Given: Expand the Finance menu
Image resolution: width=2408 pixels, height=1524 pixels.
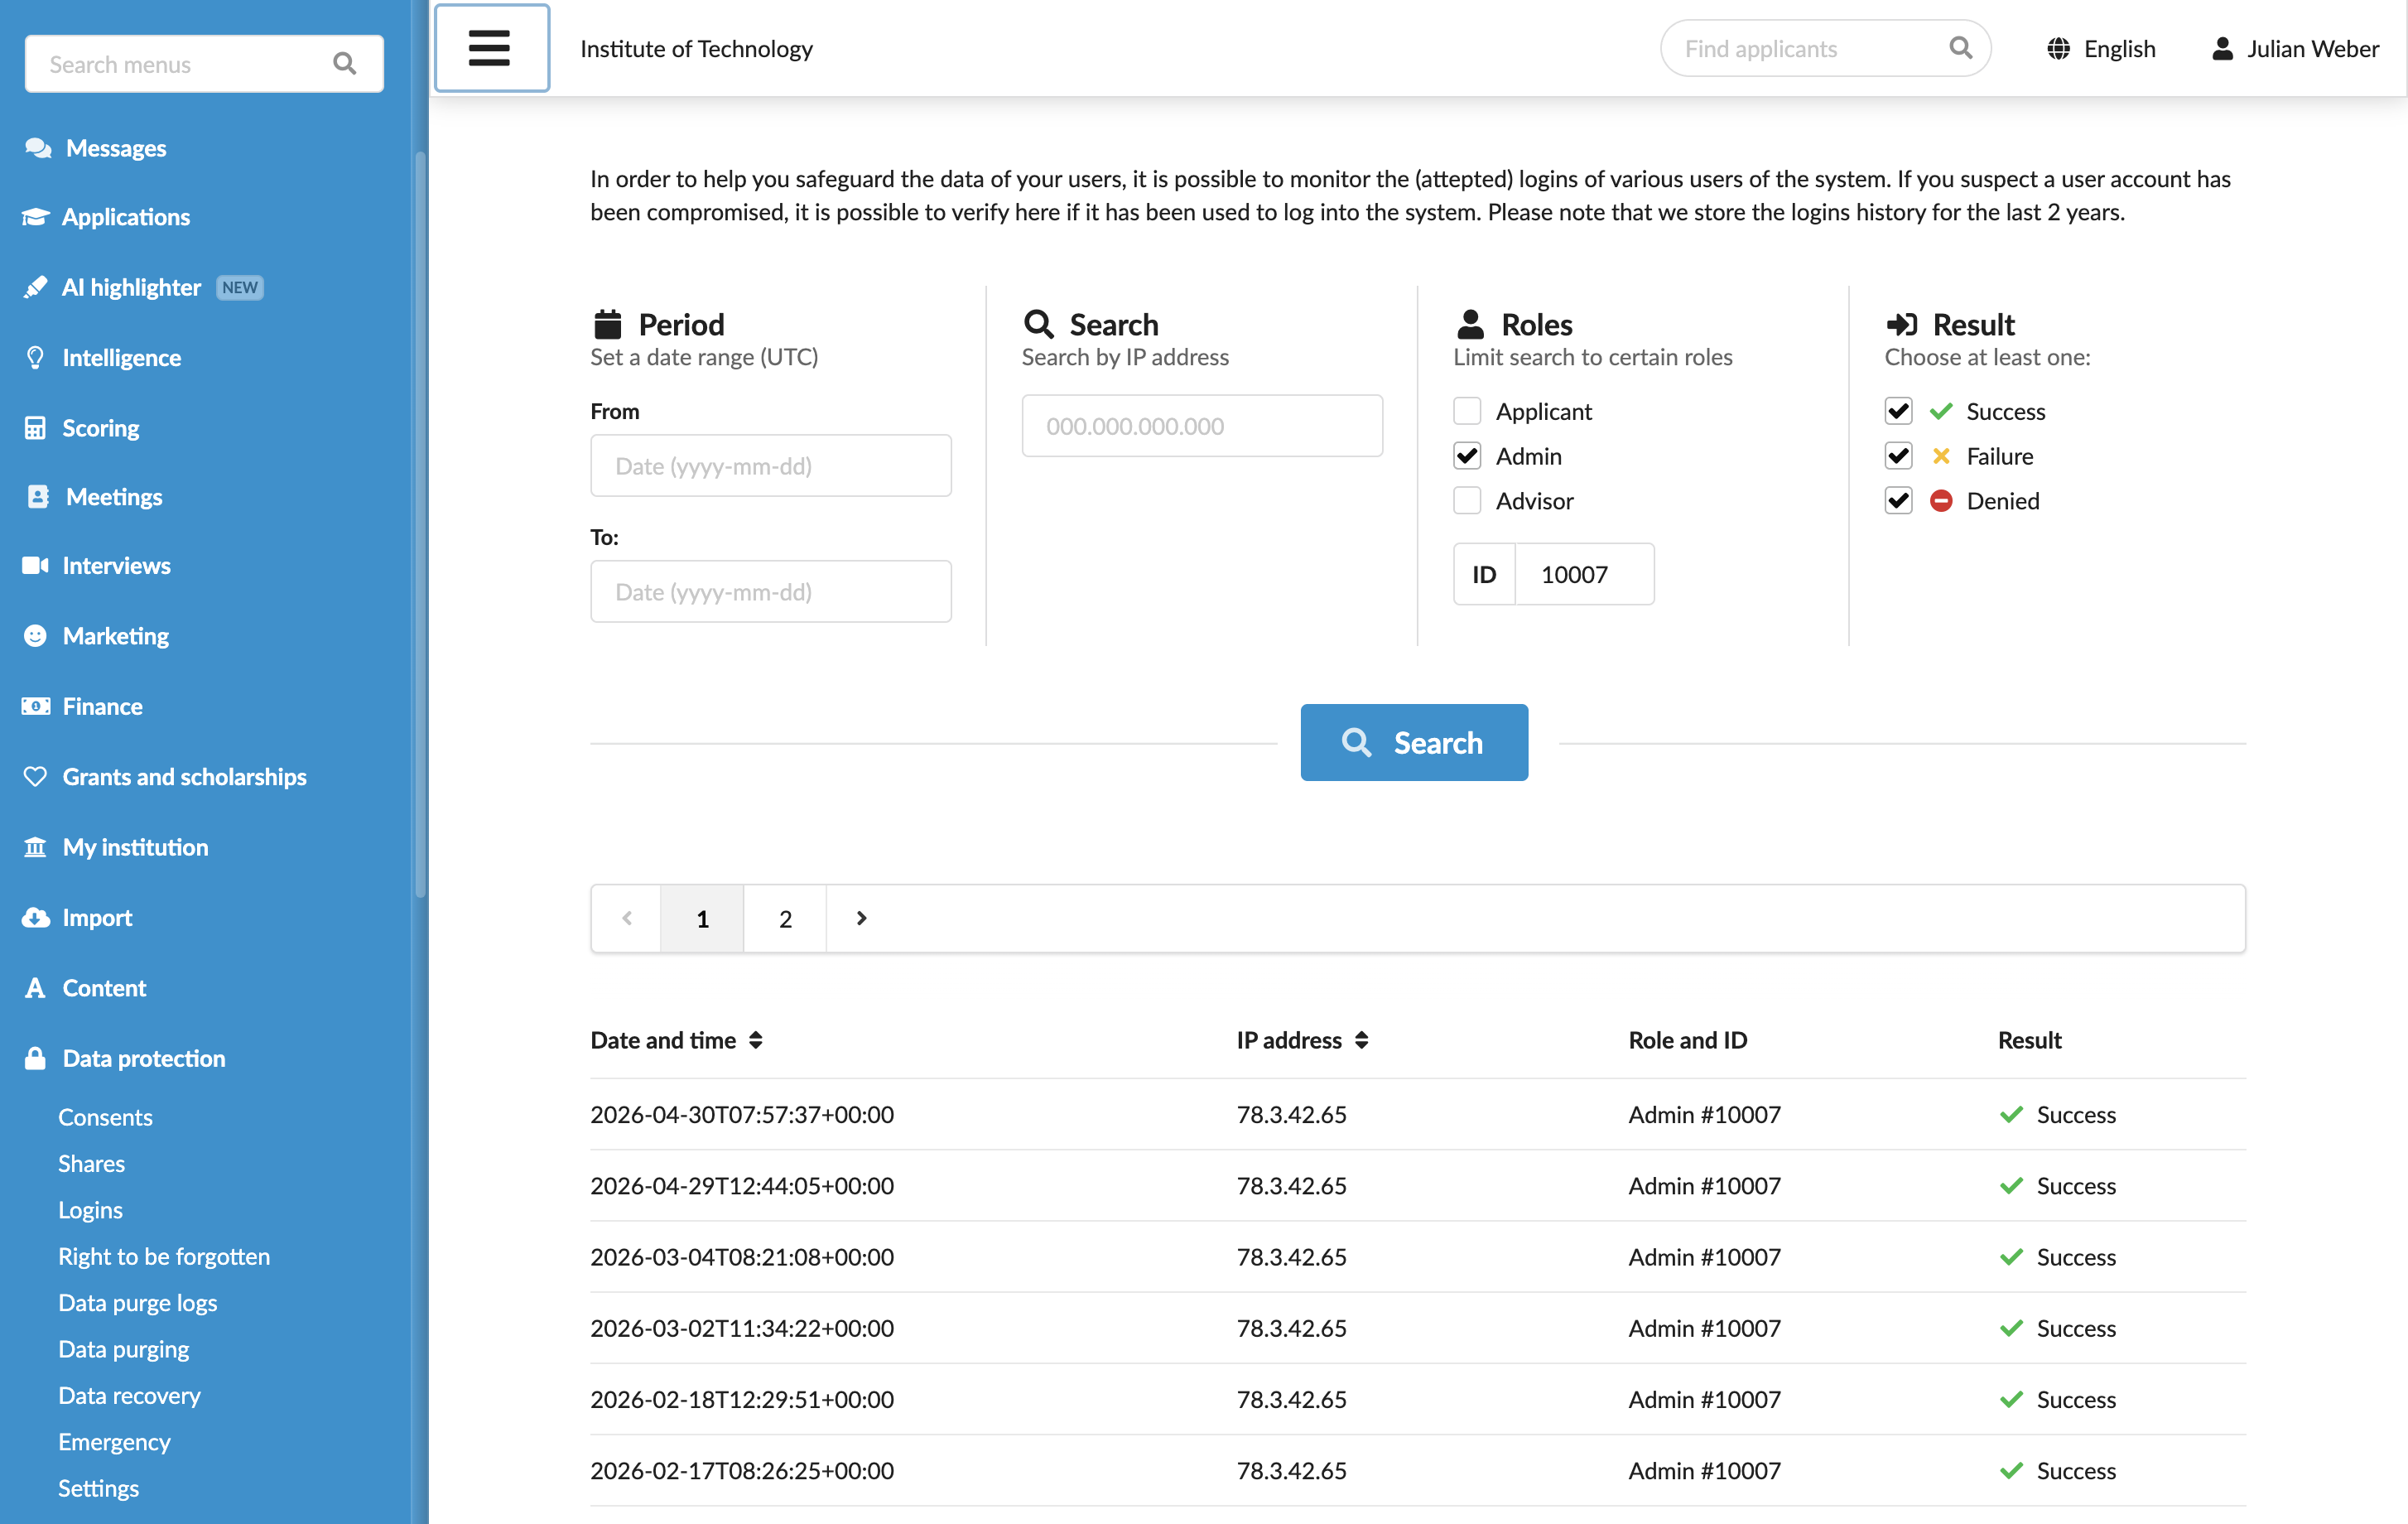Looking at the screenshot, I should pos(102,706).
